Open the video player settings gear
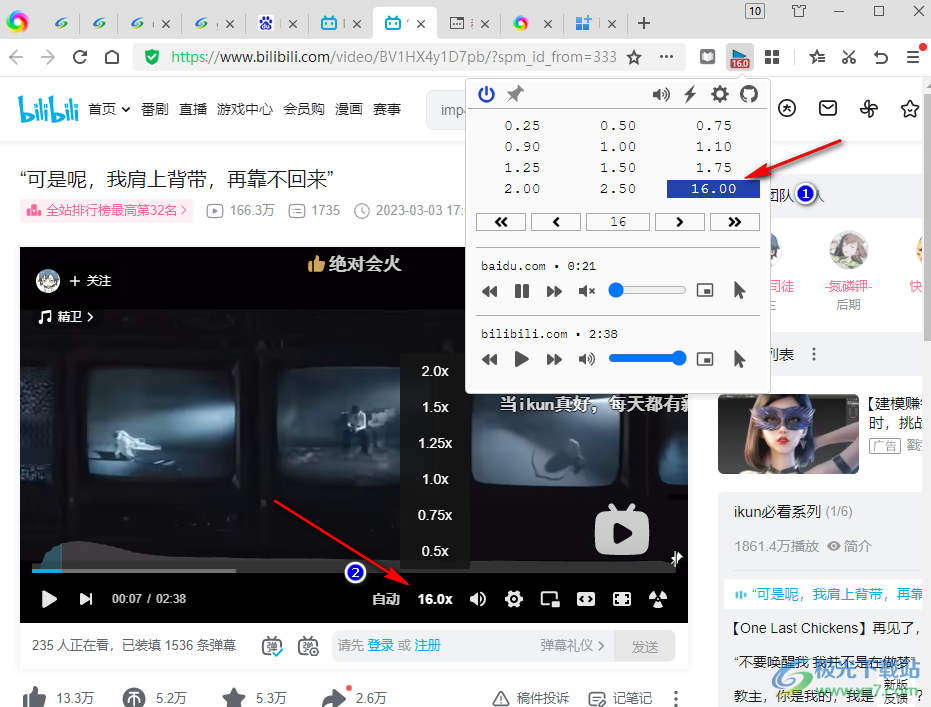 click(514, 599)
